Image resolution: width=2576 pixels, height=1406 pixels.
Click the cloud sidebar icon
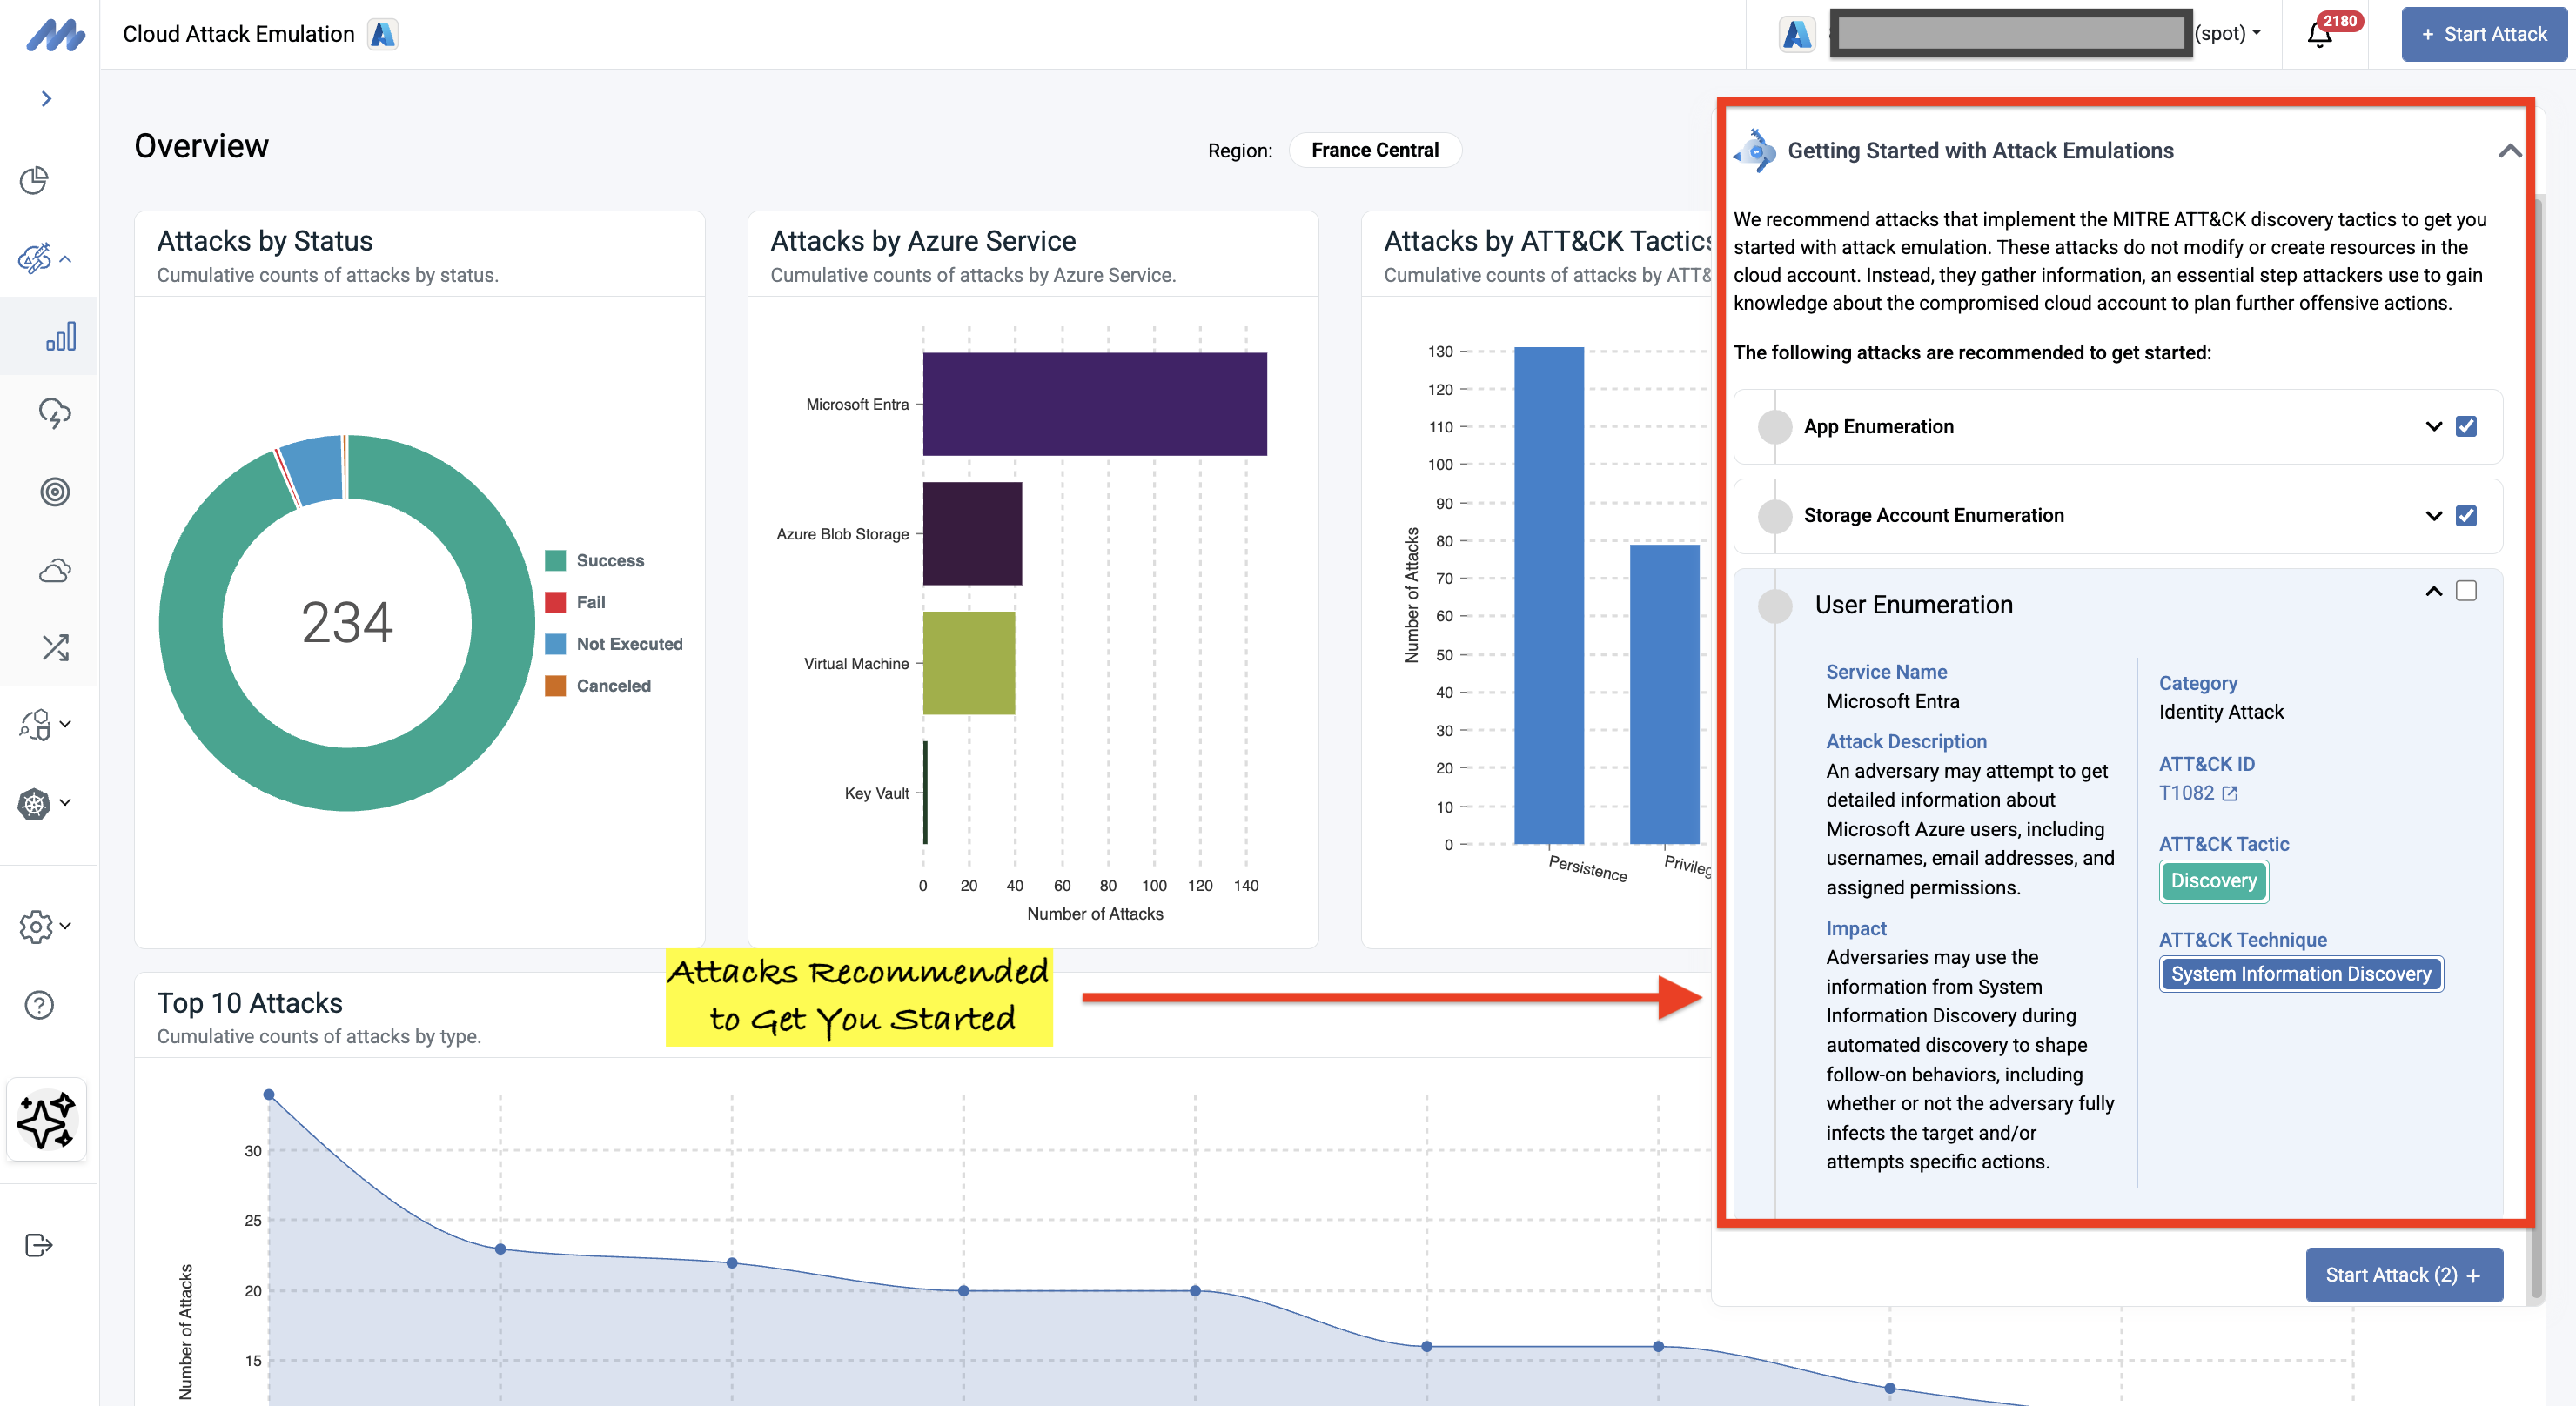[55, 571]
